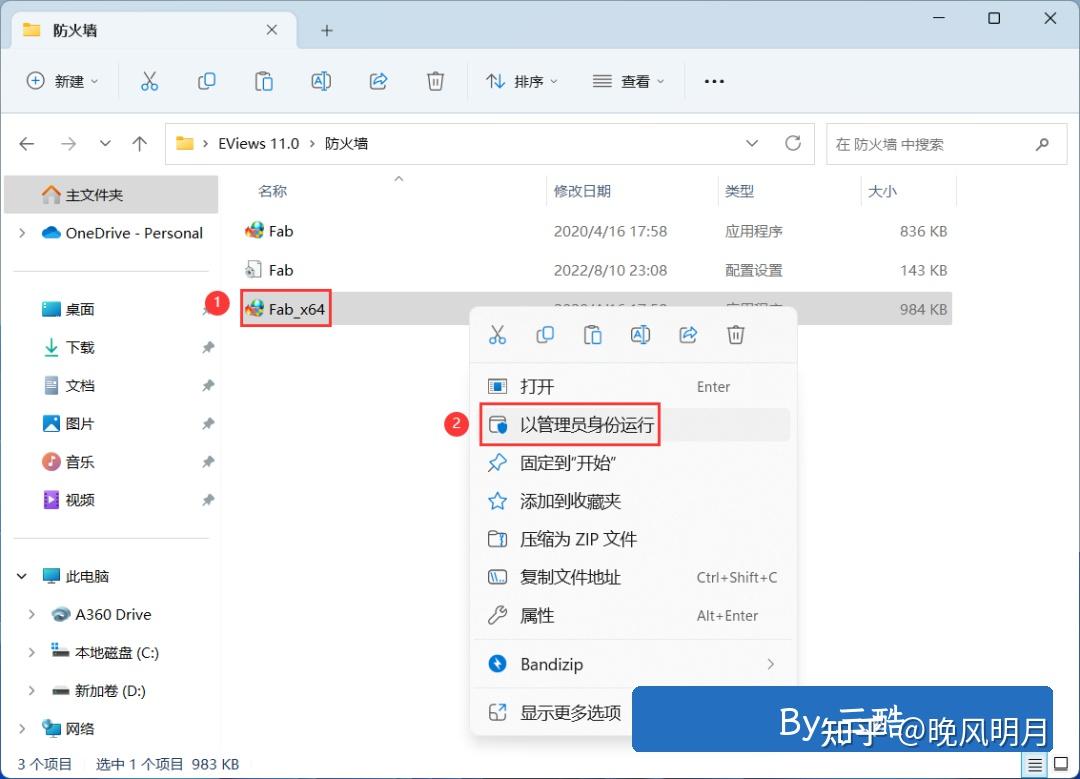Click the Refresh icon in the address bar

(x=794, y=144)
